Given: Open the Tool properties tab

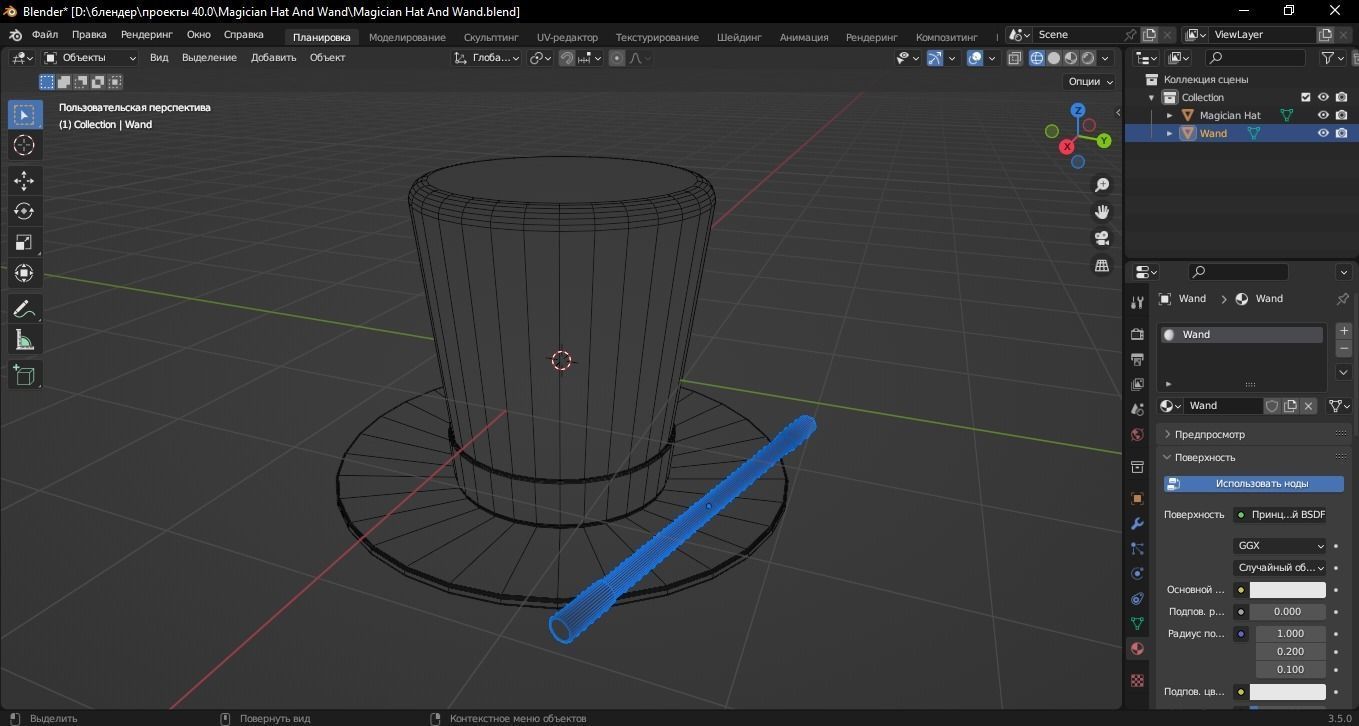Looking at the screenshot, I should point(1137,302).
